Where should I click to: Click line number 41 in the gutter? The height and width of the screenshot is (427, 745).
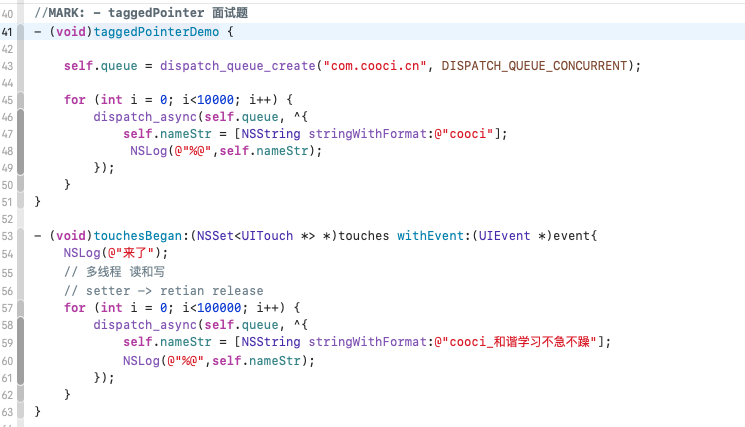coord(7,32)
